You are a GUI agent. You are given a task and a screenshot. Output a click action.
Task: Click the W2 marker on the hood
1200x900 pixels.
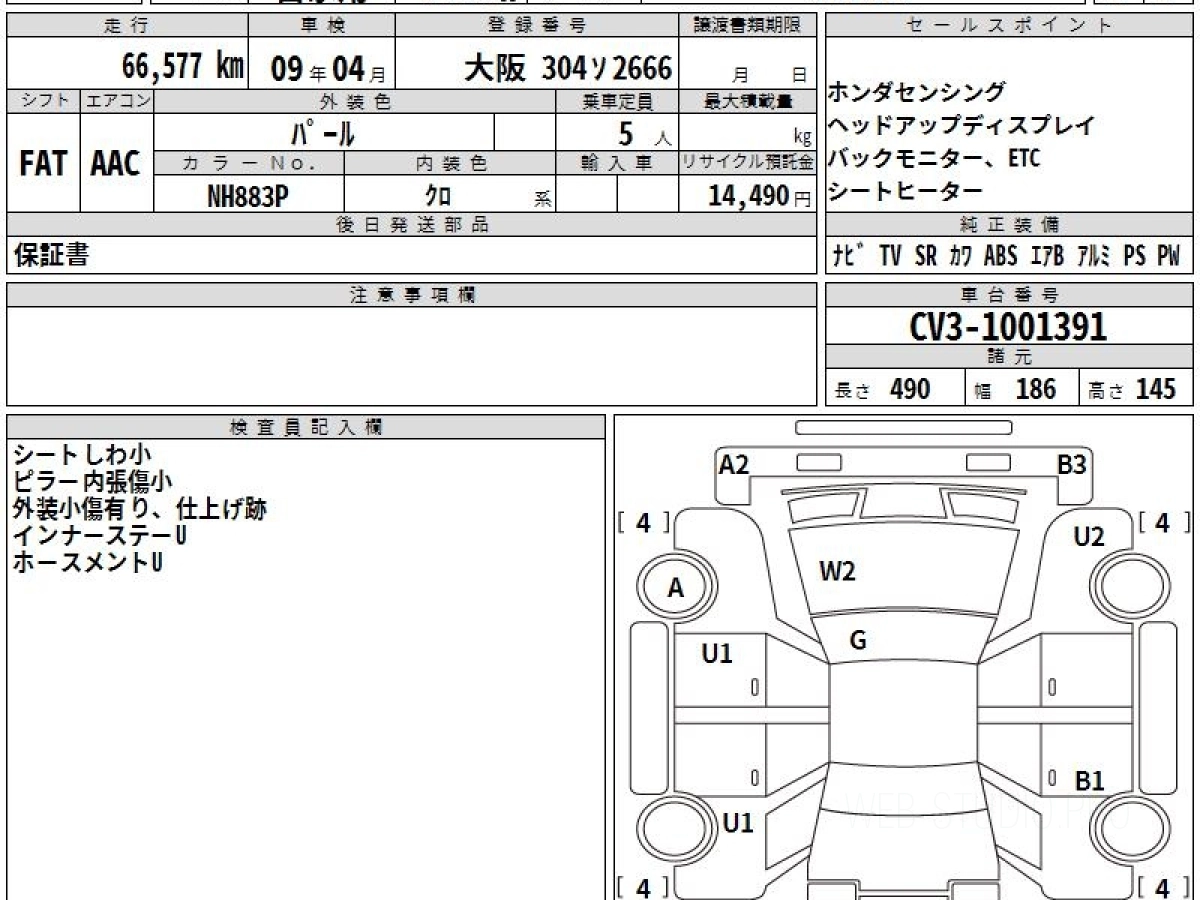point(837,572)
